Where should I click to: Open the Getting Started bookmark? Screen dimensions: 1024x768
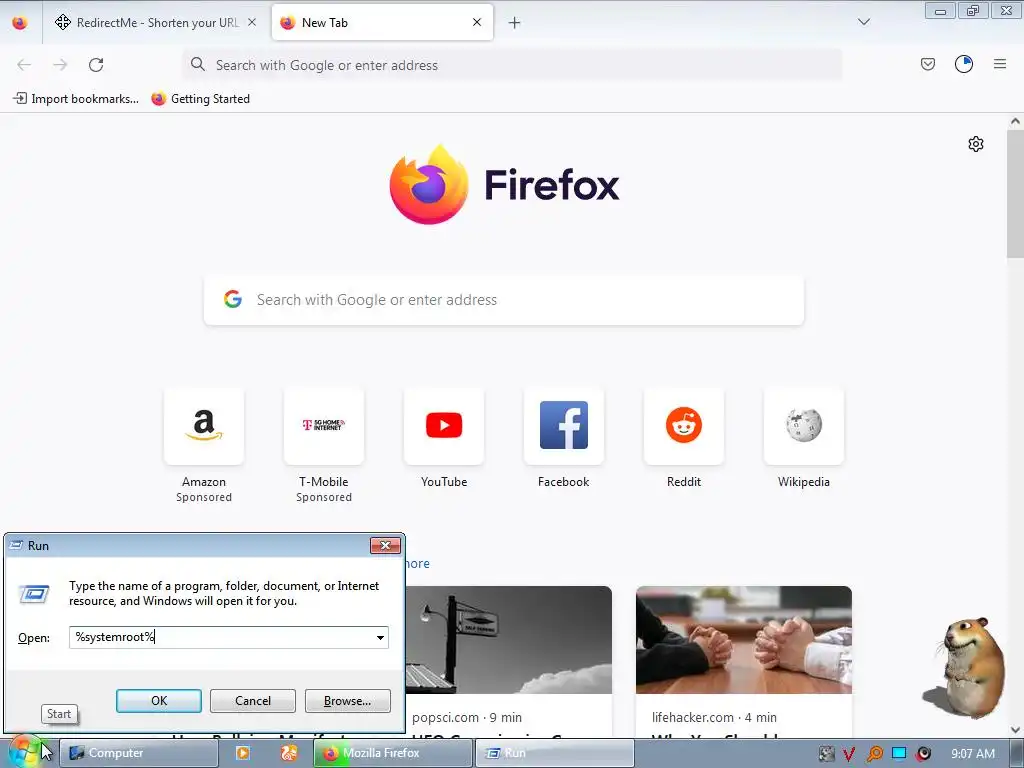[x=200, y=99]
